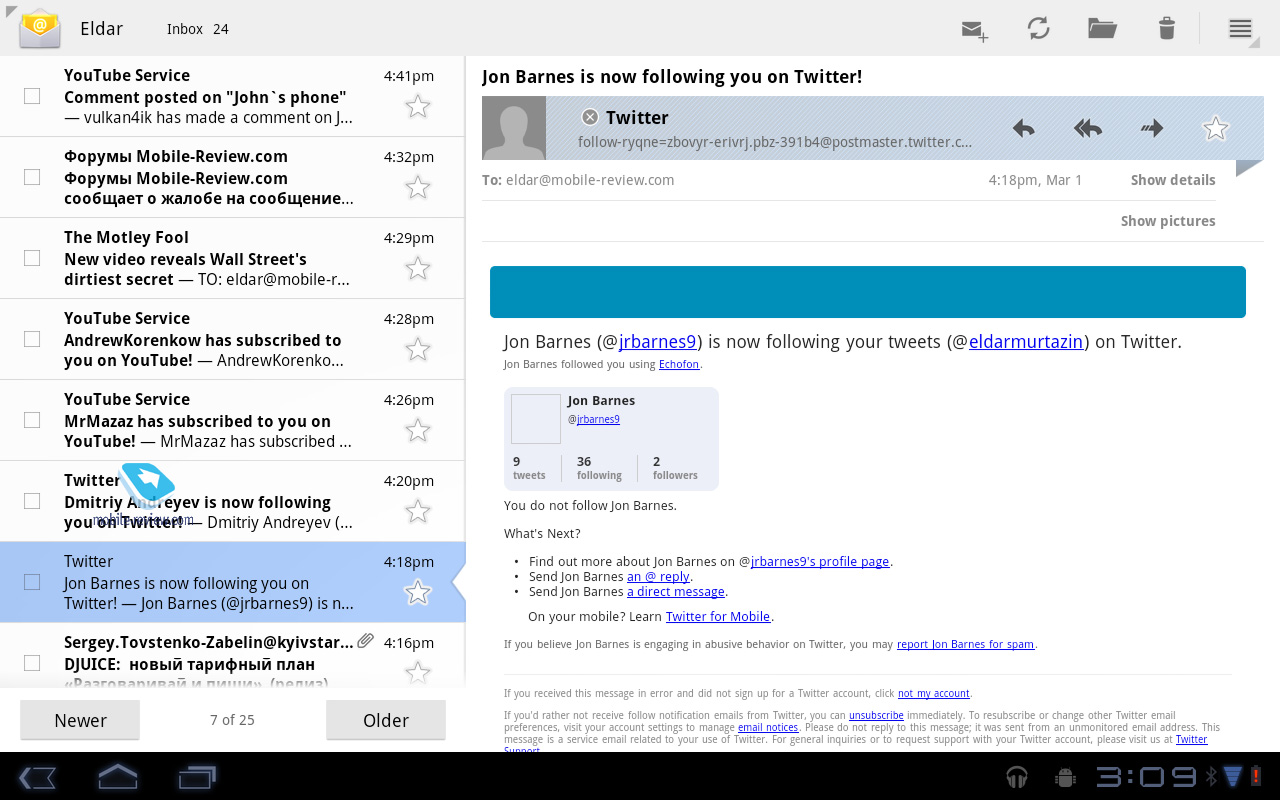This screenshot has height=800, width=1280.
Task: Star the Mobile-Review.com forum email
Action: [418, 187]
